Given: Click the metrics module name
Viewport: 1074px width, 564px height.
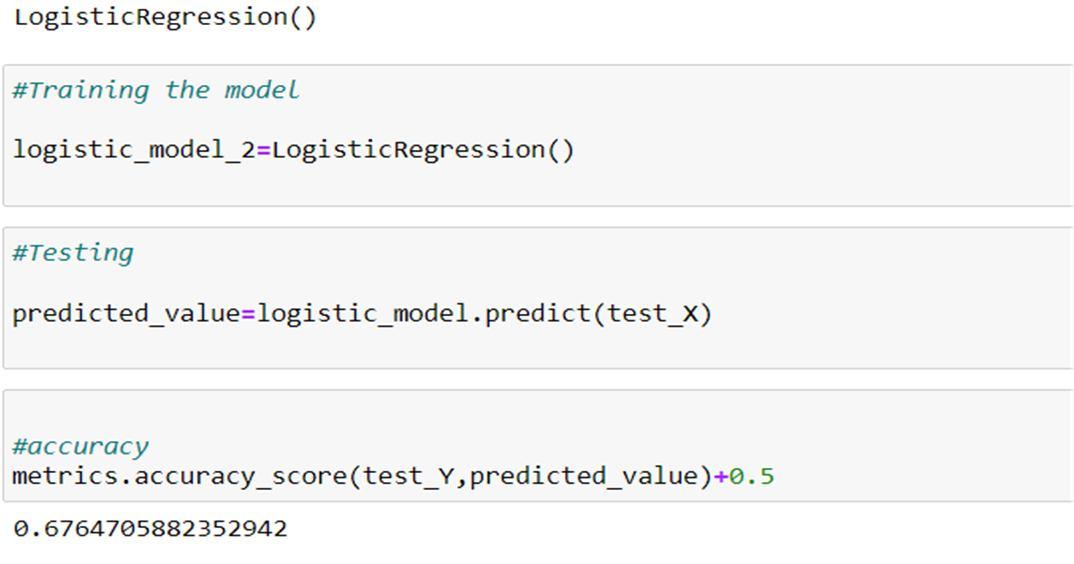Looking at the screenshot, I should (x=66, y=476).
